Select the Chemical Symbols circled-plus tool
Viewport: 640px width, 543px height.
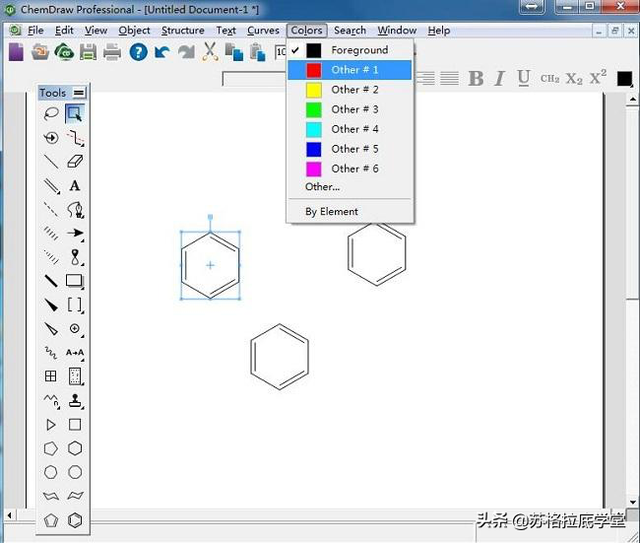75,329
